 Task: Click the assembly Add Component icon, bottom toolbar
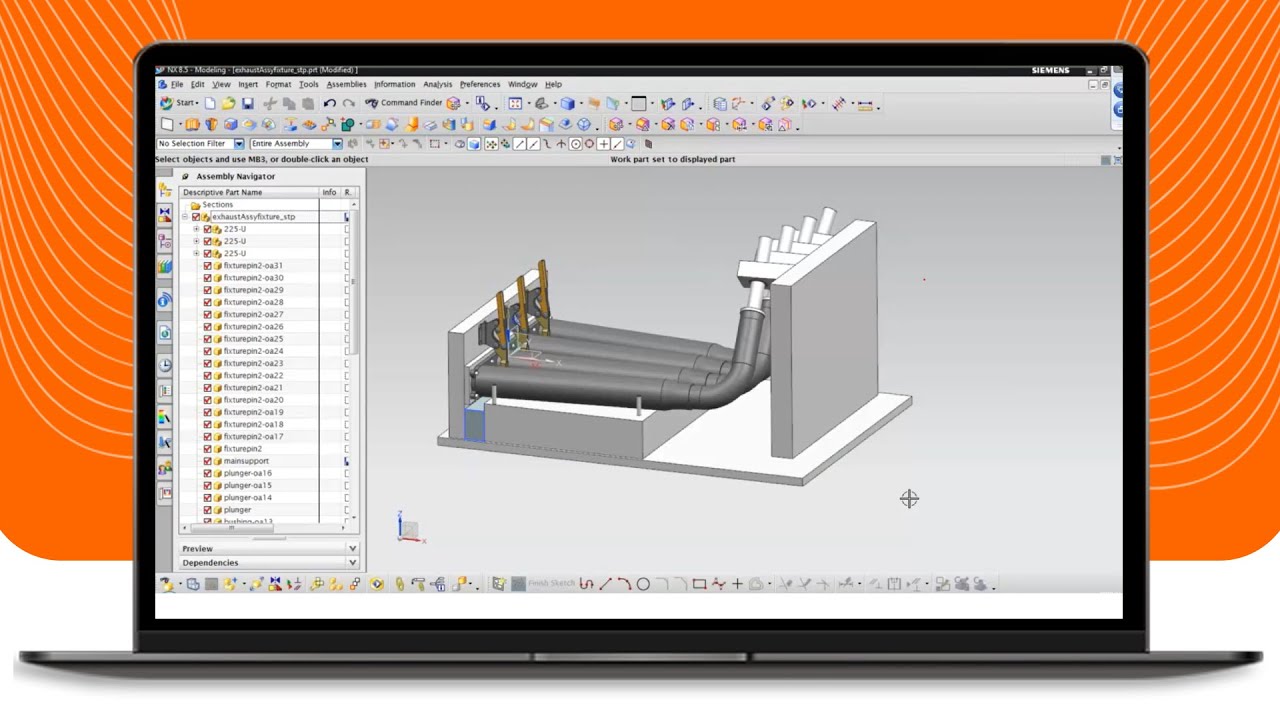click(x=229, y=584)
